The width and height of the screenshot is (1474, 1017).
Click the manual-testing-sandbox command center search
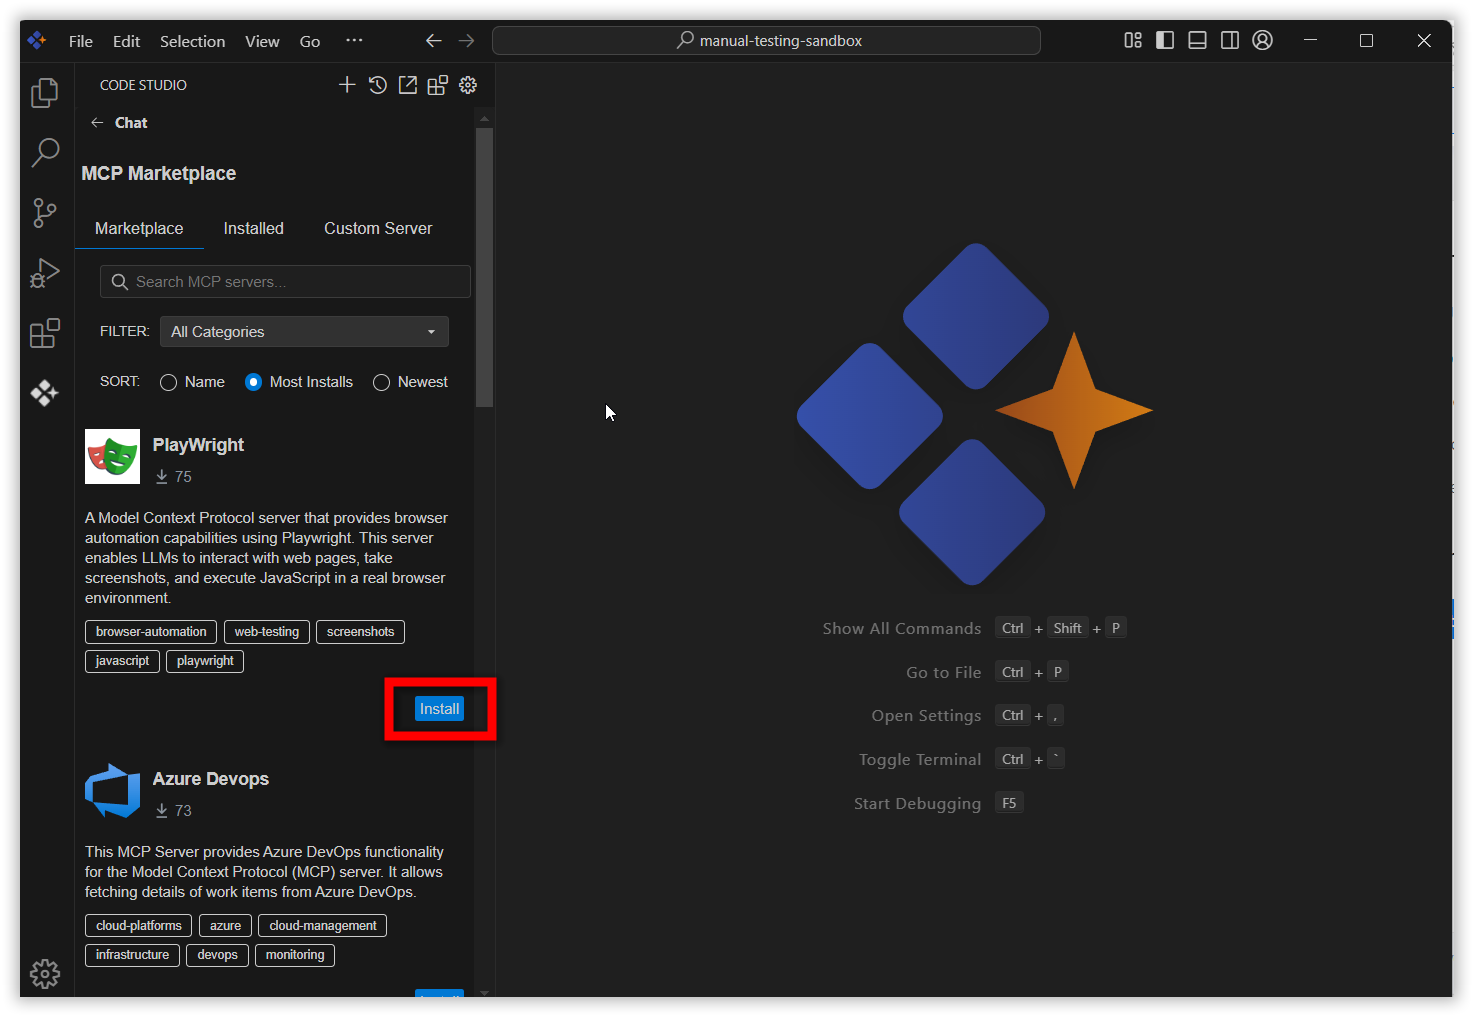[766, 41]
